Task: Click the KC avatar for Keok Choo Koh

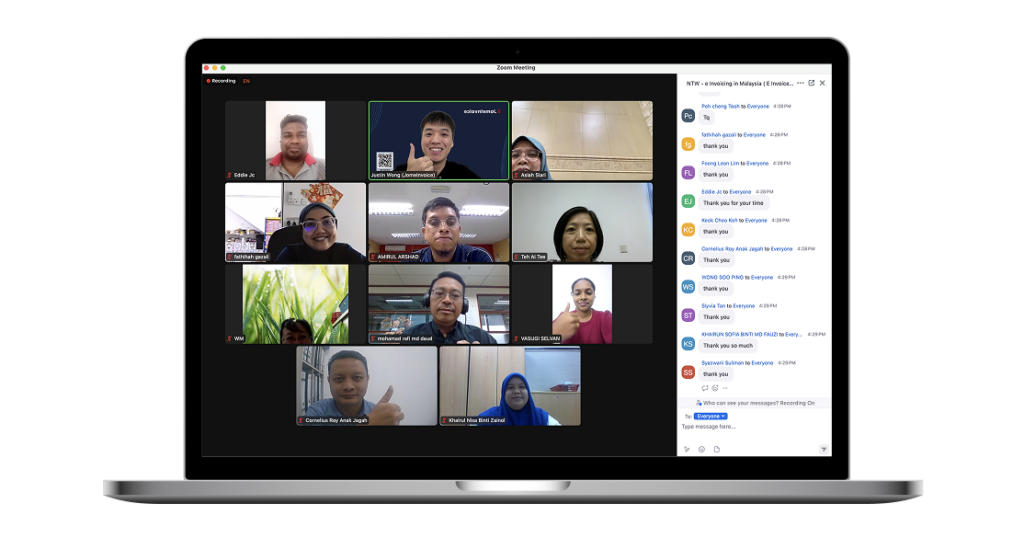Action: (x=688, y=230)
